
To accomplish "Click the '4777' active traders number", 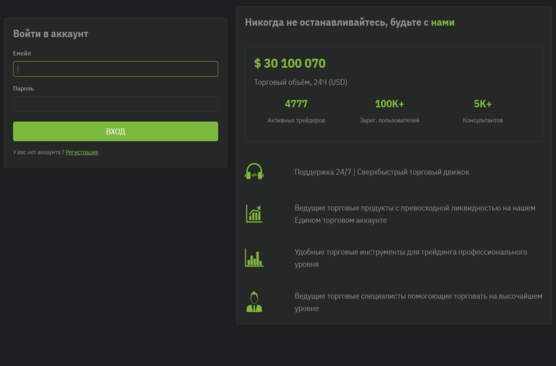I will coord(296,104).
